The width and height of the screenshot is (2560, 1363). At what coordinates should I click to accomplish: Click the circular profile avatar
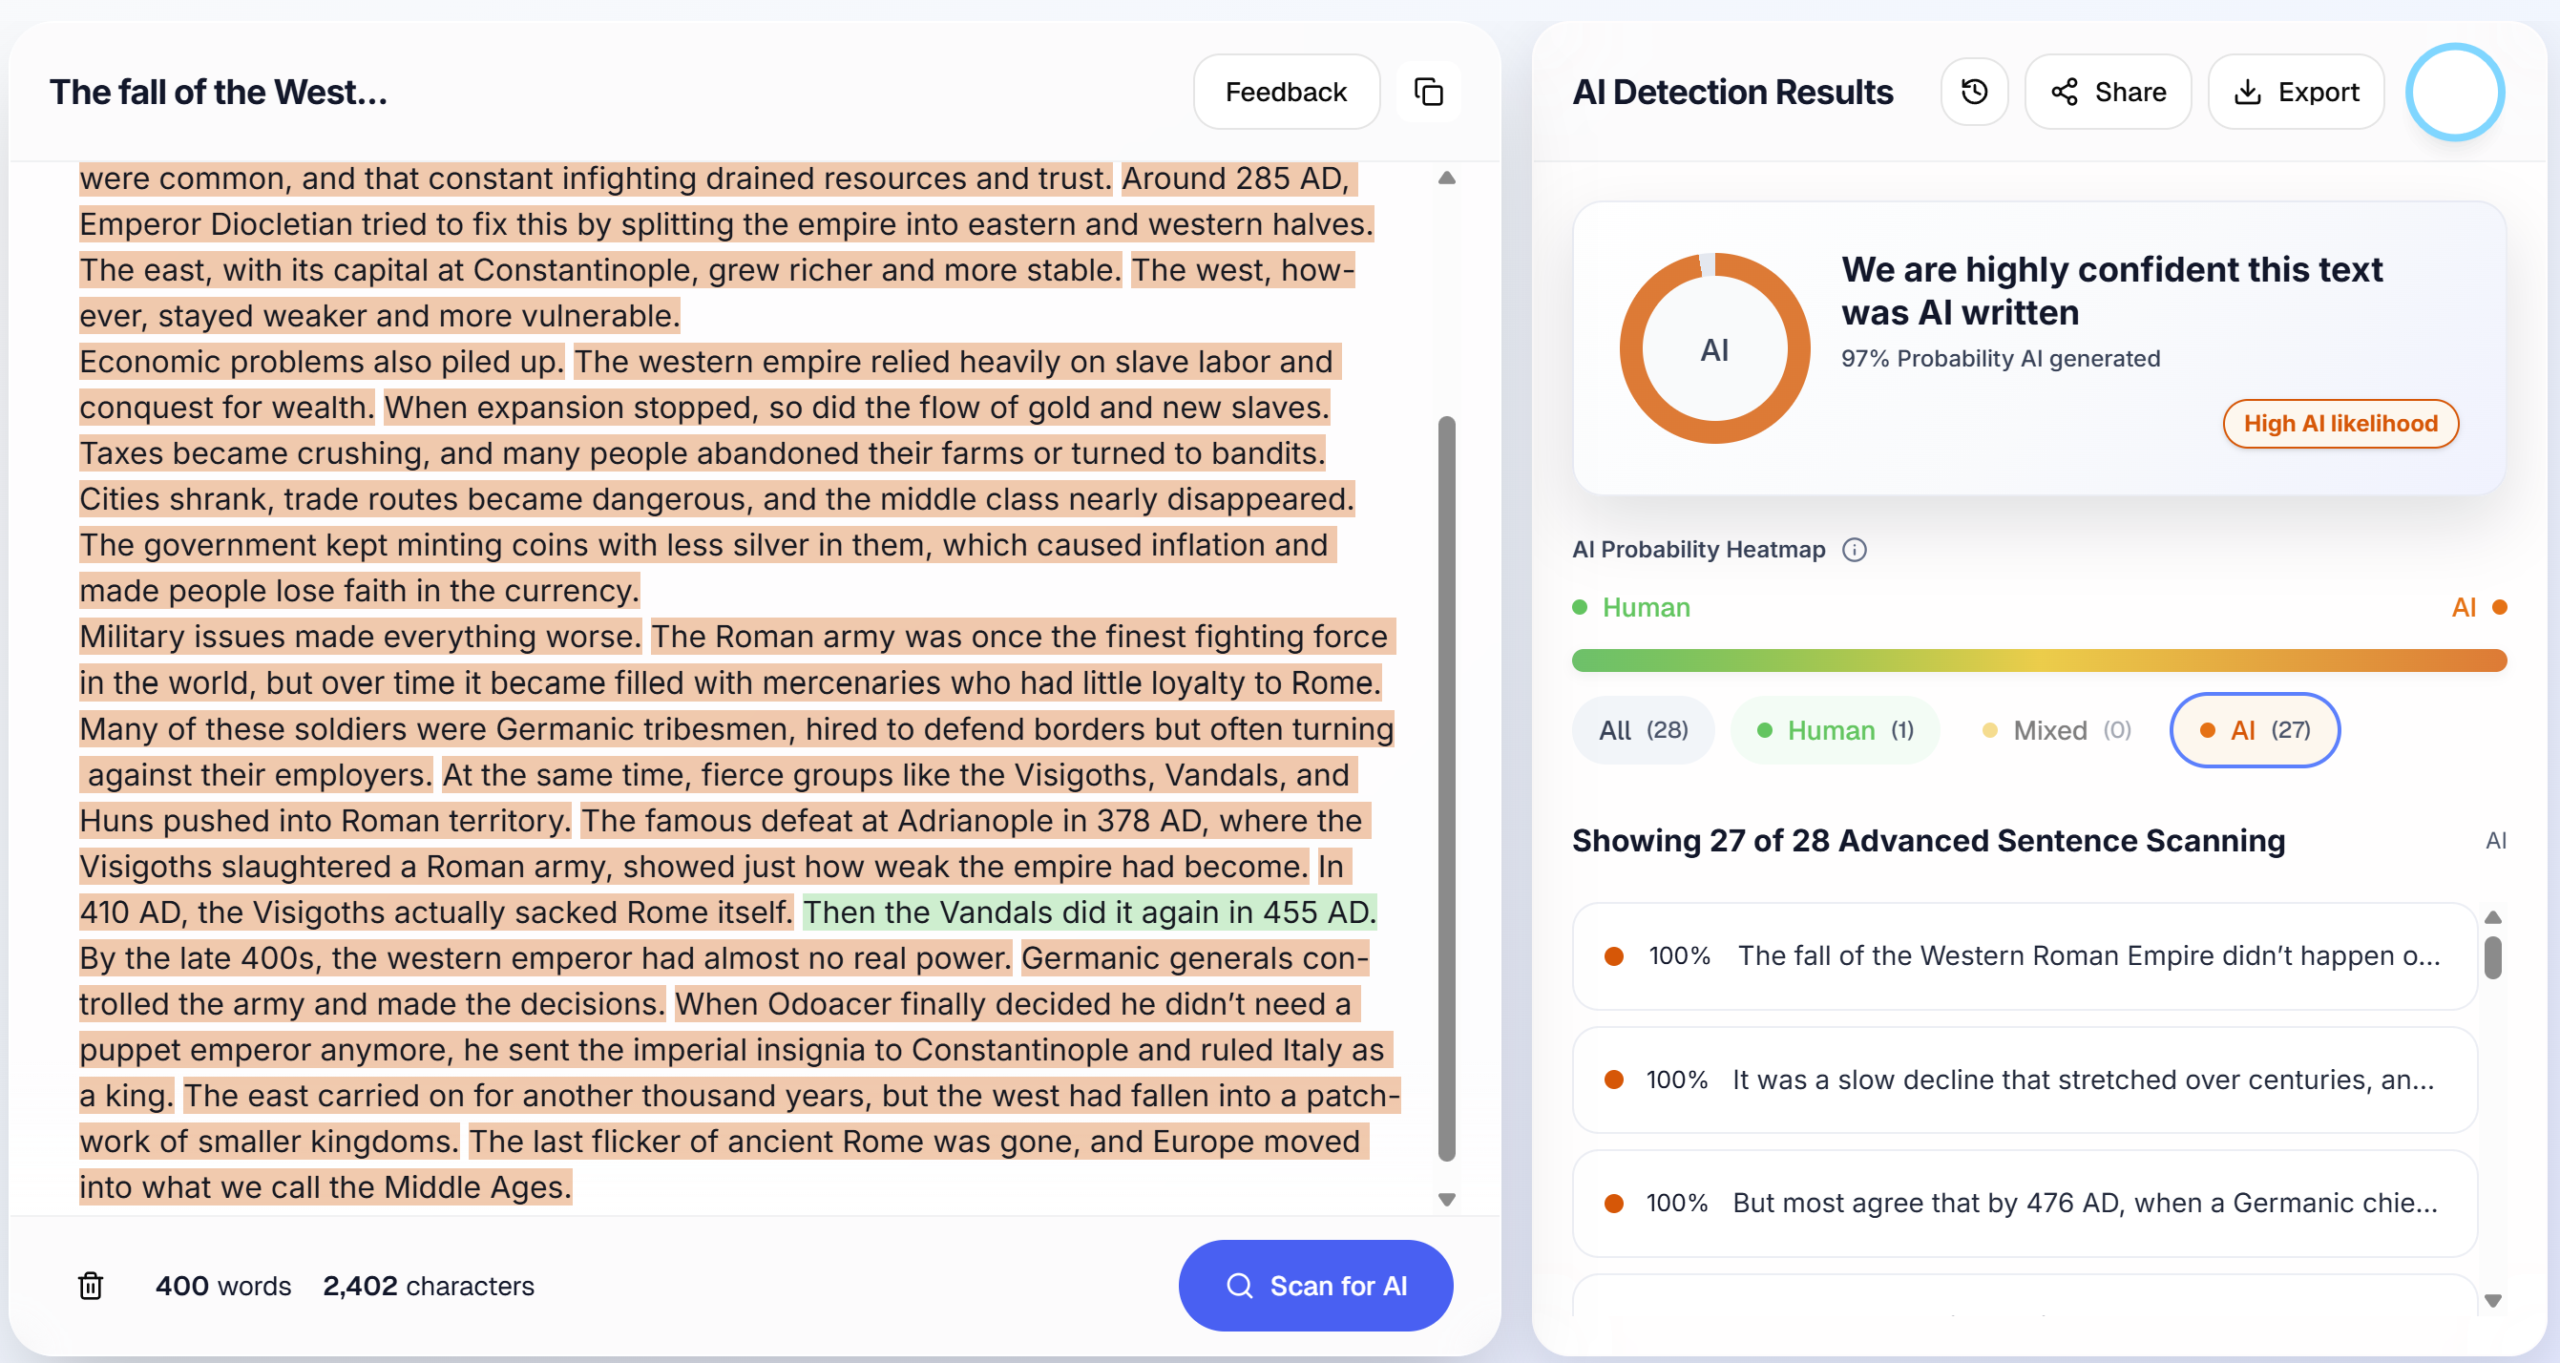click(2454, 92)
